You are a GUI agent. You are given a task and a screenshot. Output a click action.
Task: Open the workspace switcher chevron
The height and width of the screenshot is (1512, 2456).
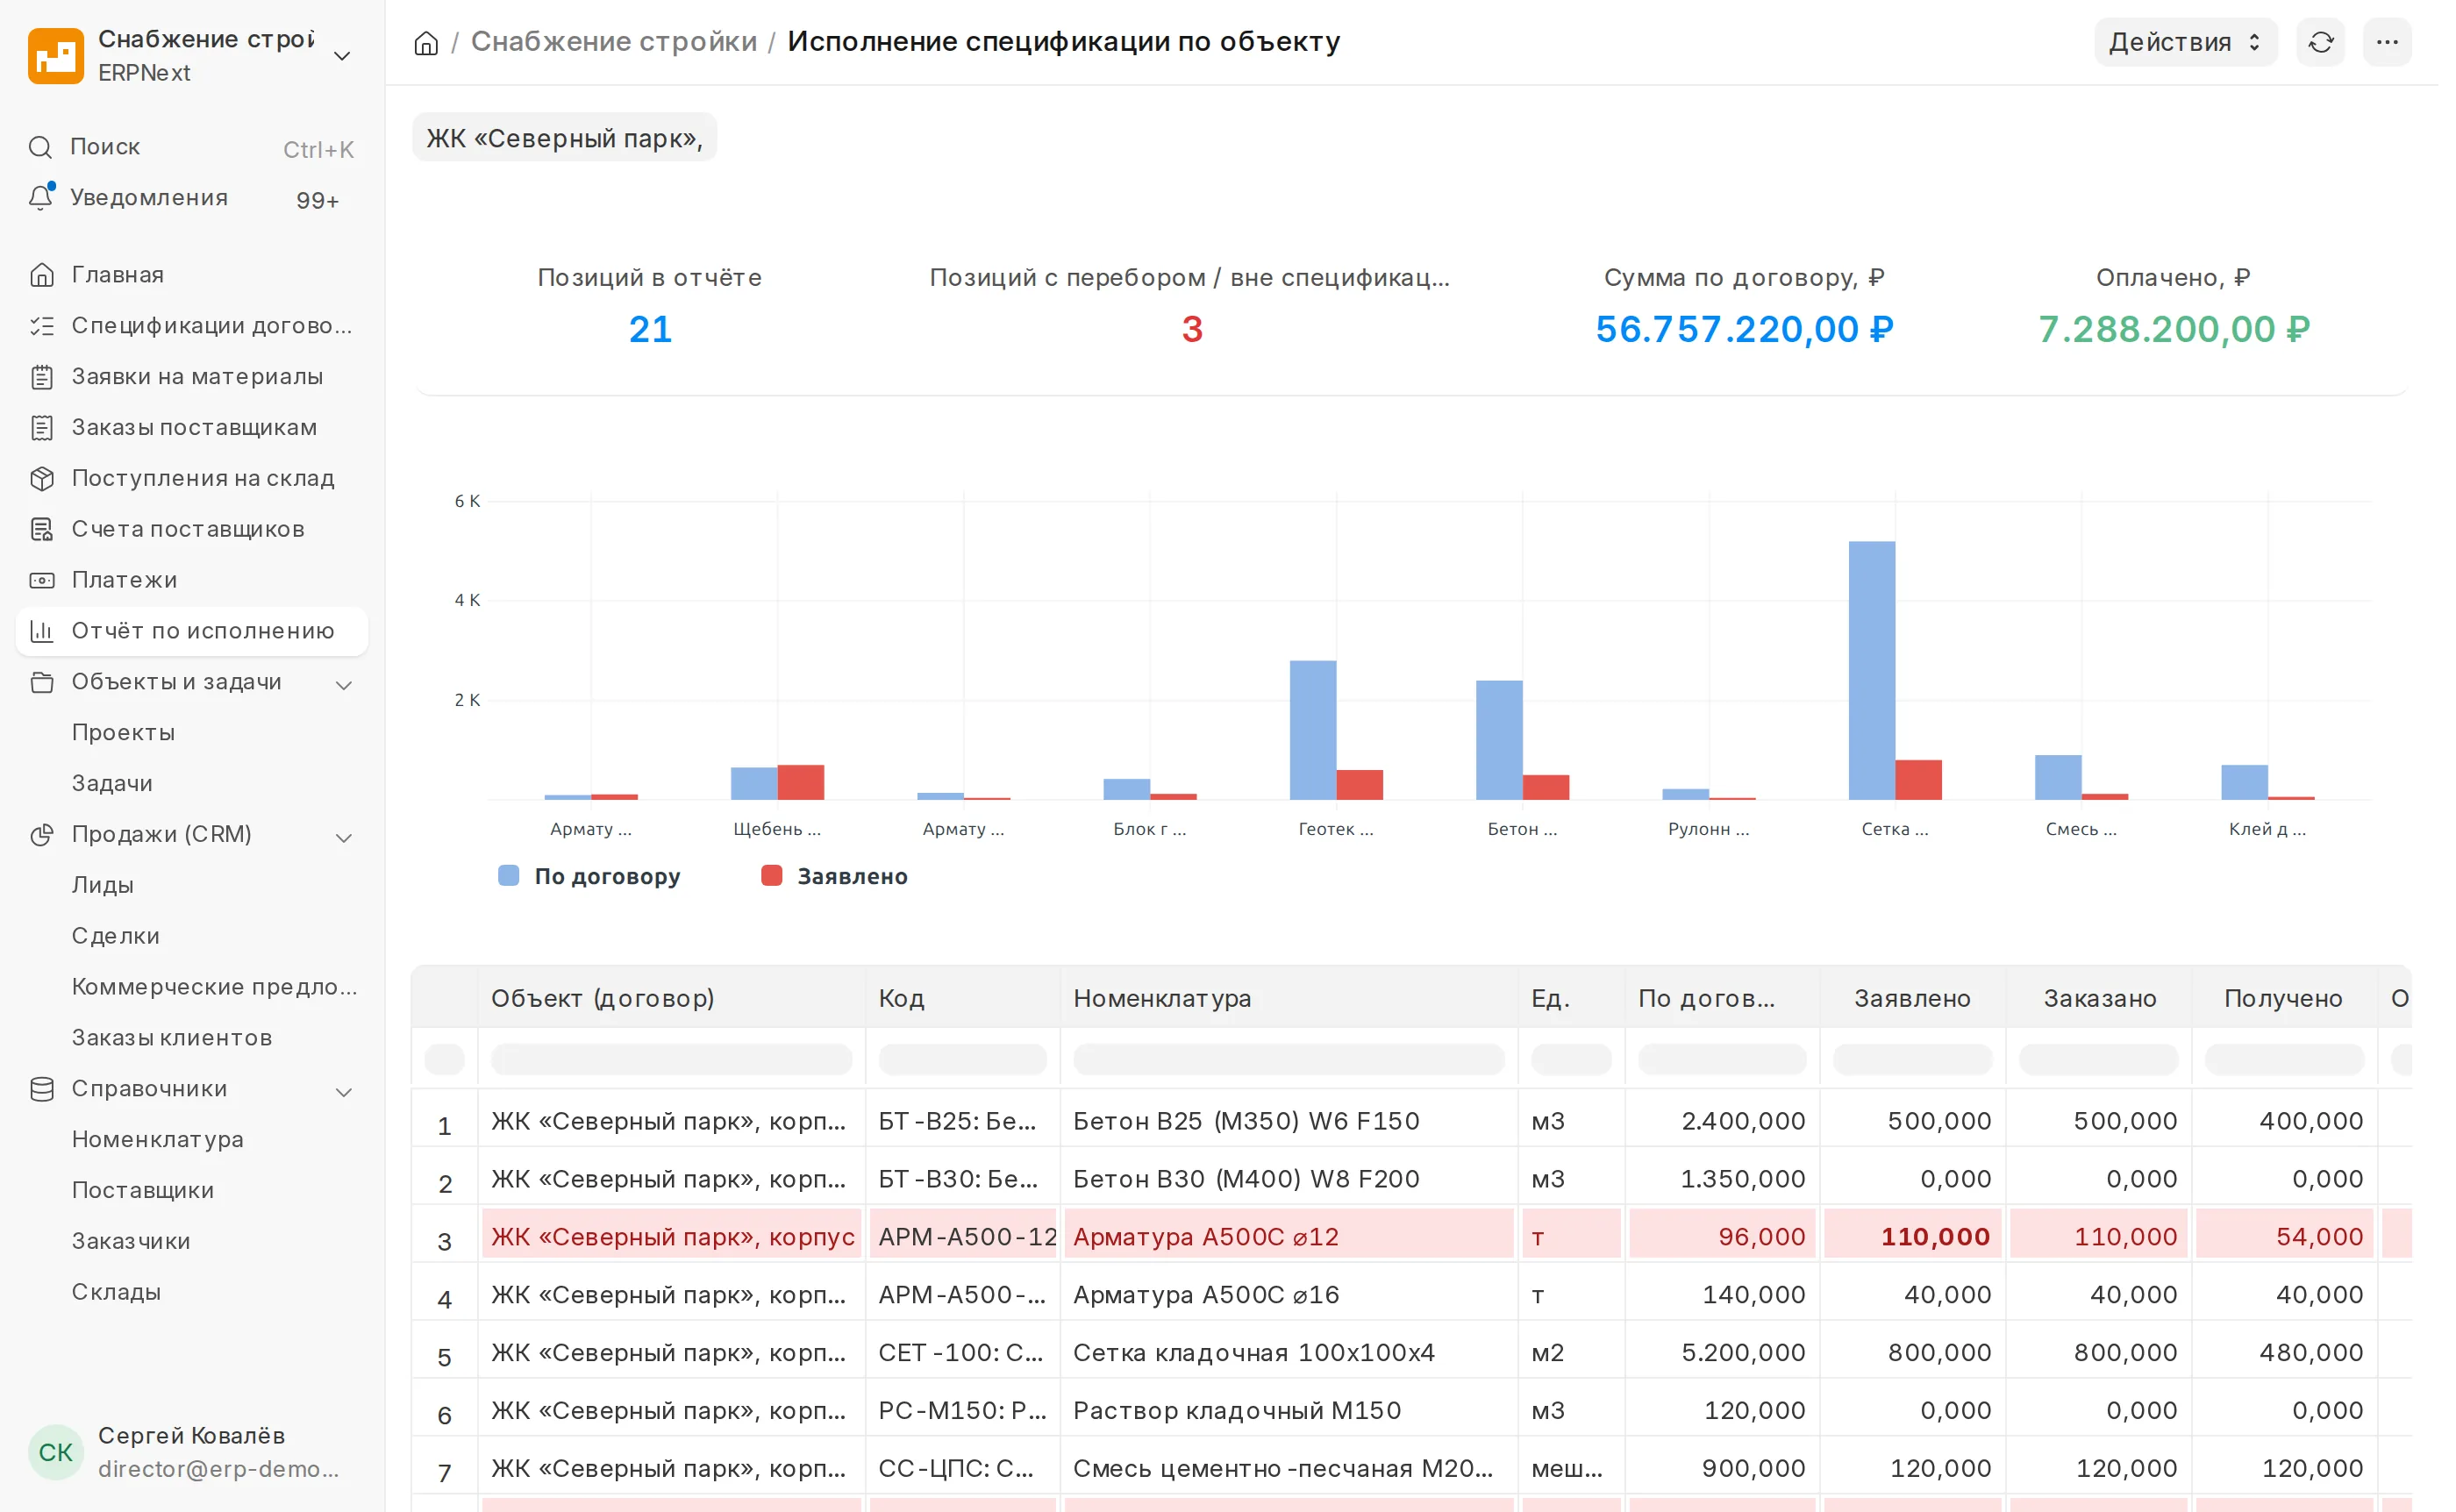[x=344, y=56]
